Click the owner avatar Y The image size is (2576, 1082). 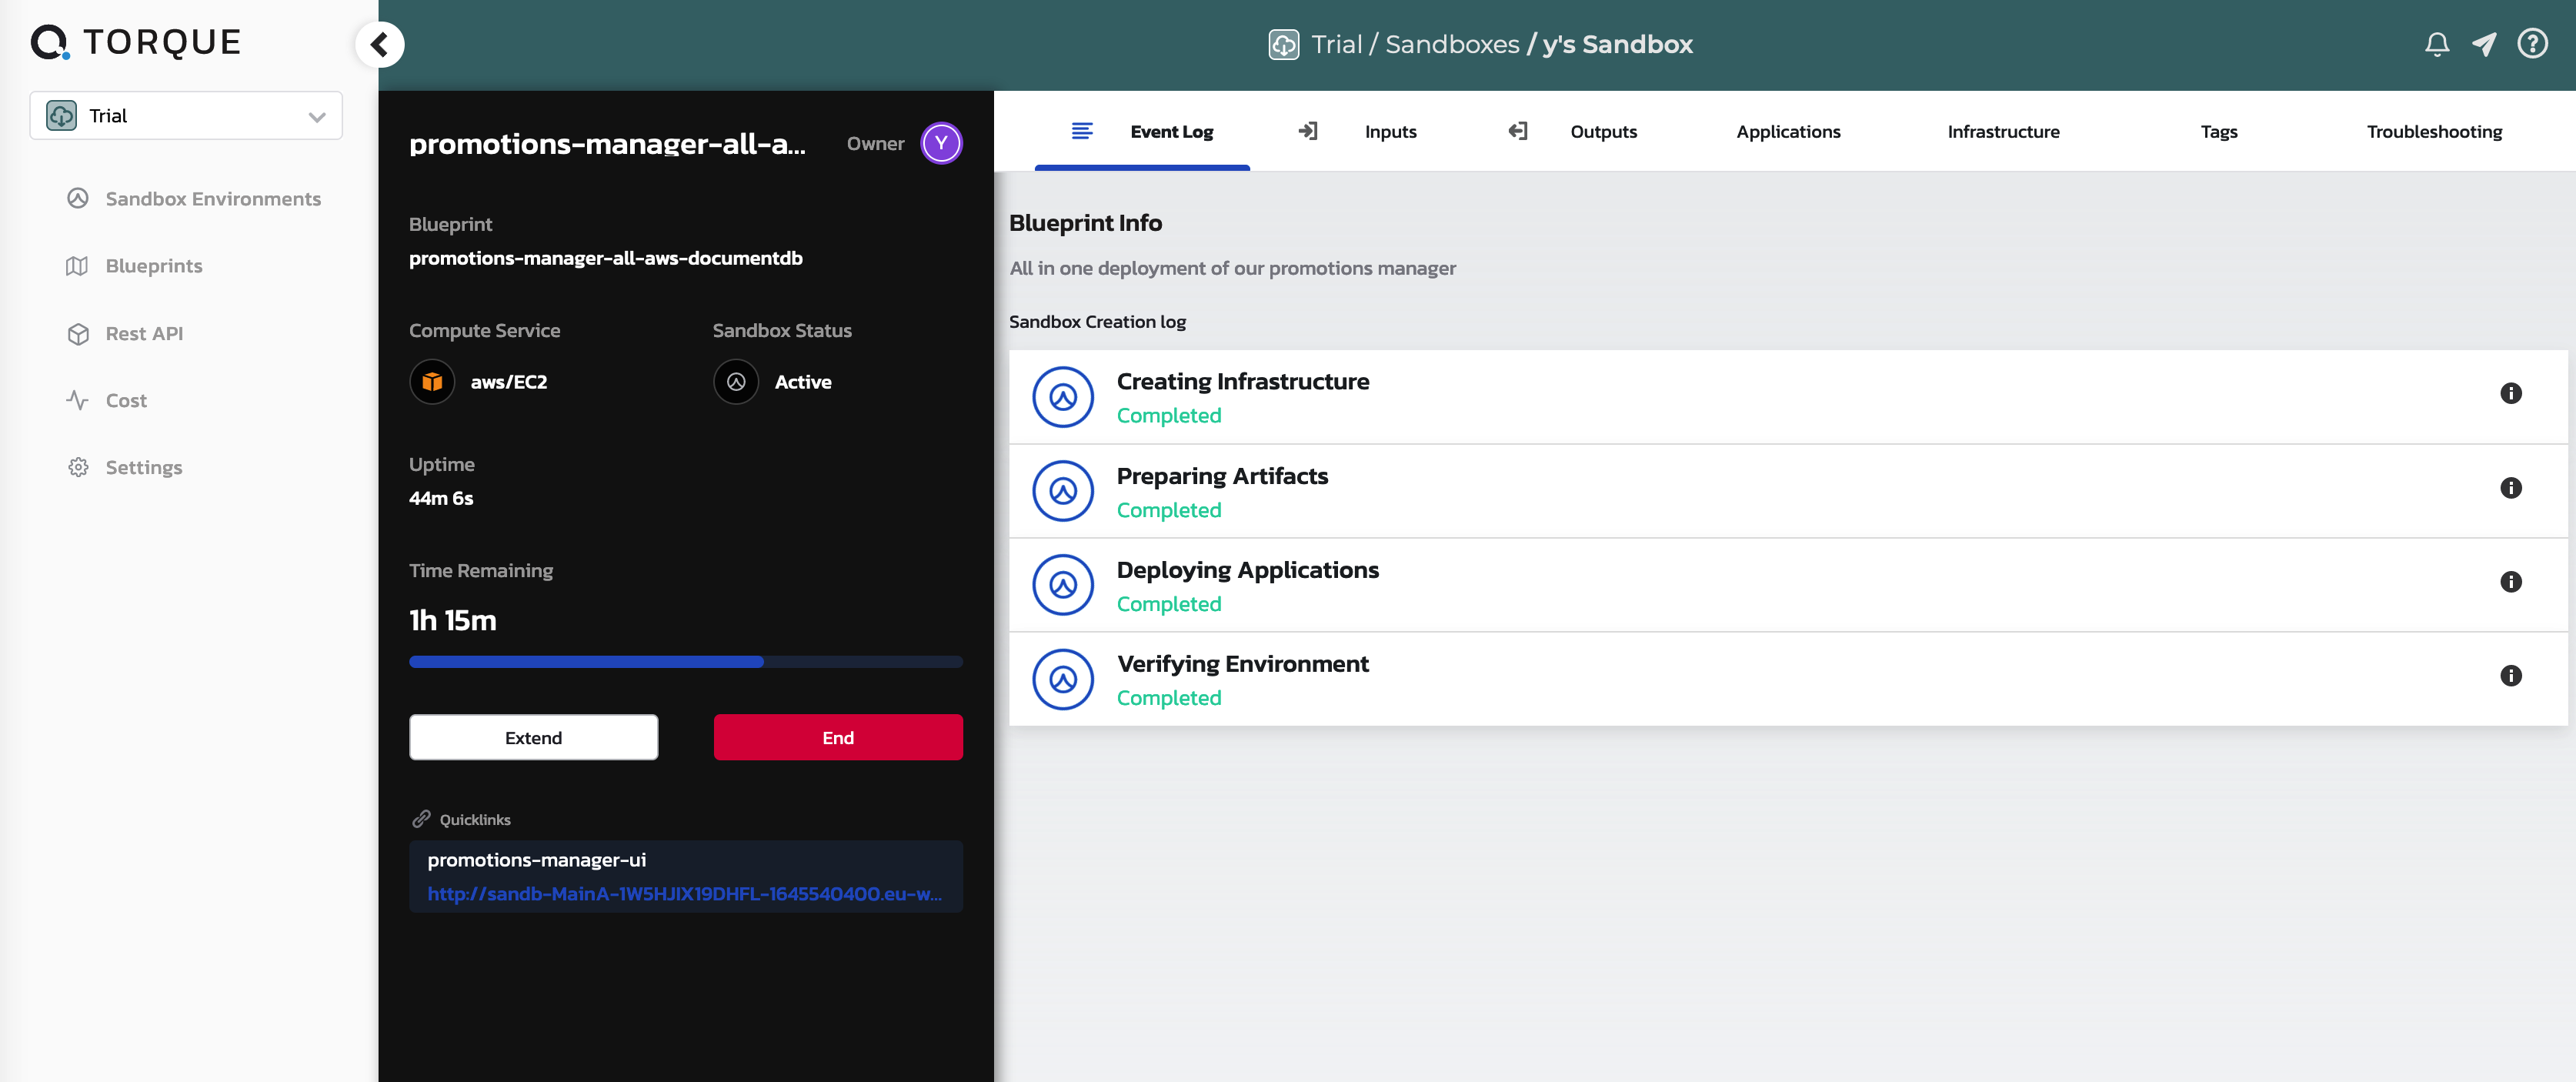click(941, 143)
